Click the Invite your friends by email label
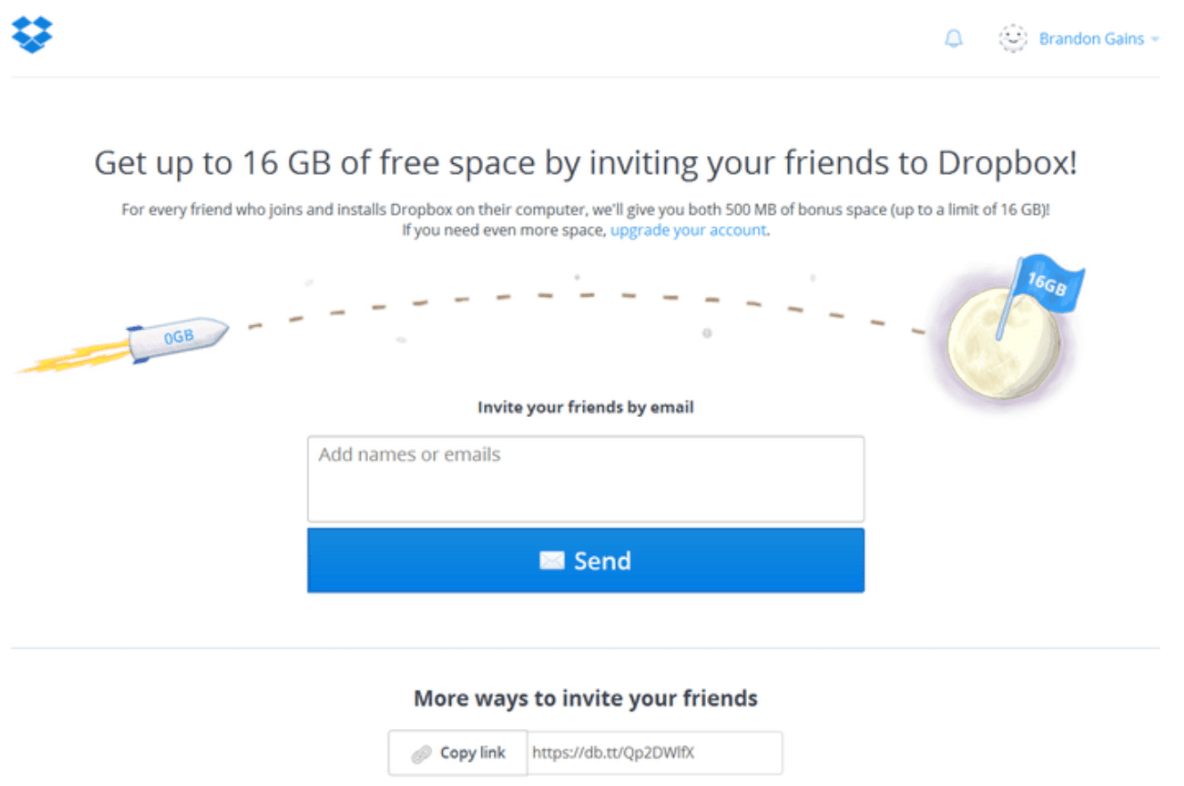The image size is (1184, 786). pos(585,407)
